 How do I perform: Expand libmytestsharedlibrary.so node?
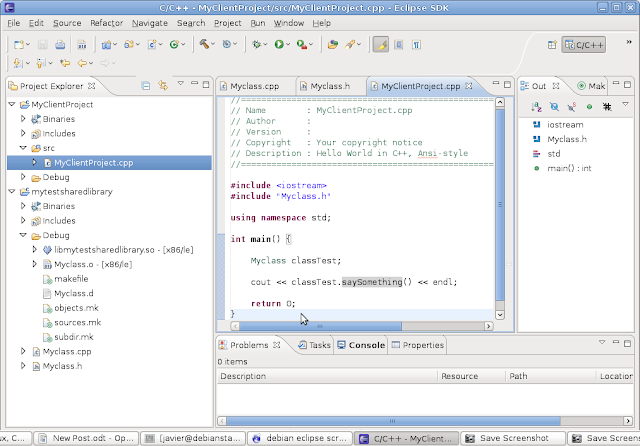(35, 249)
